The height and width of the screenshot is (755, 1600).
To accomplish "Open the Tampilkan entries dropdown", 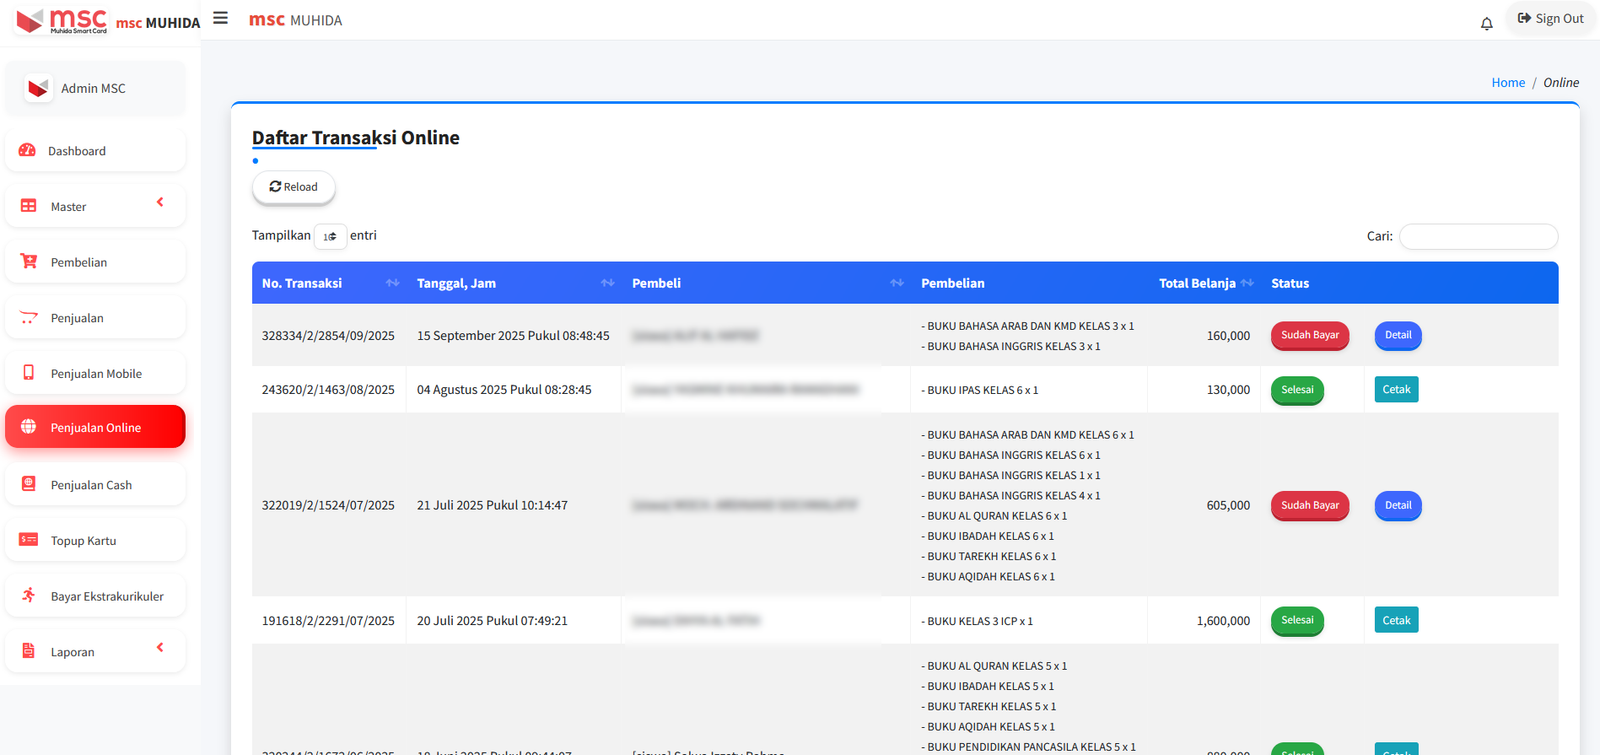I will pos(330,236).
